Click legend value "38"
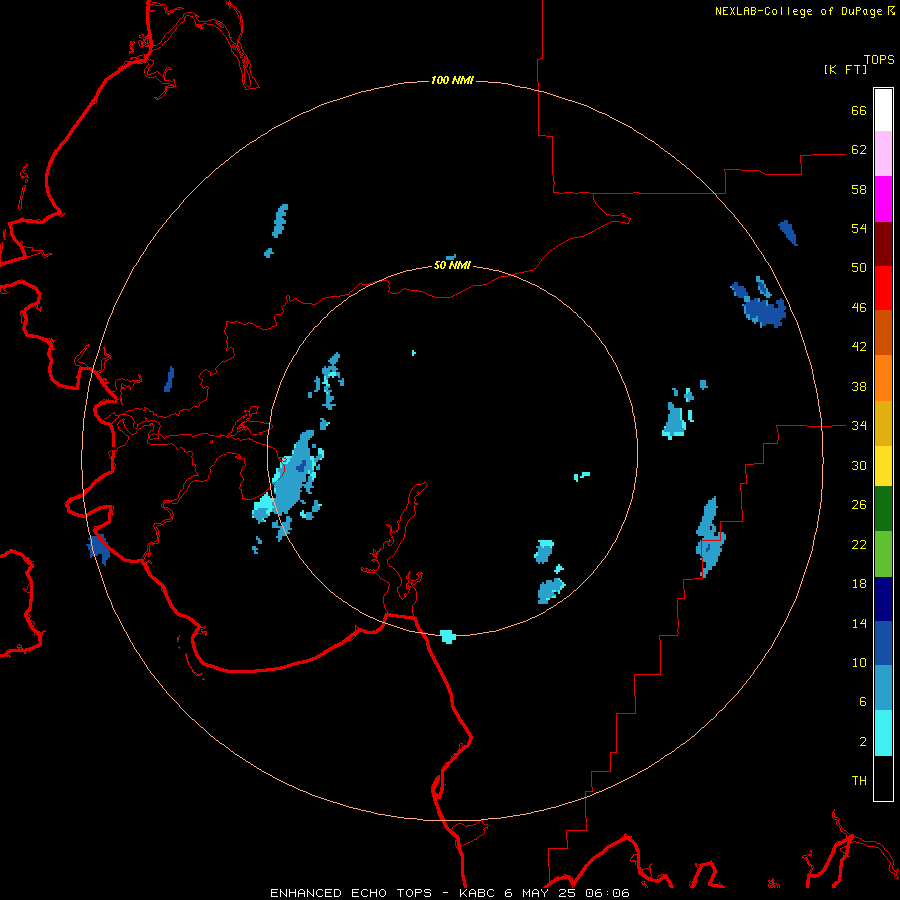900x900 pixels. click(859, 386)
